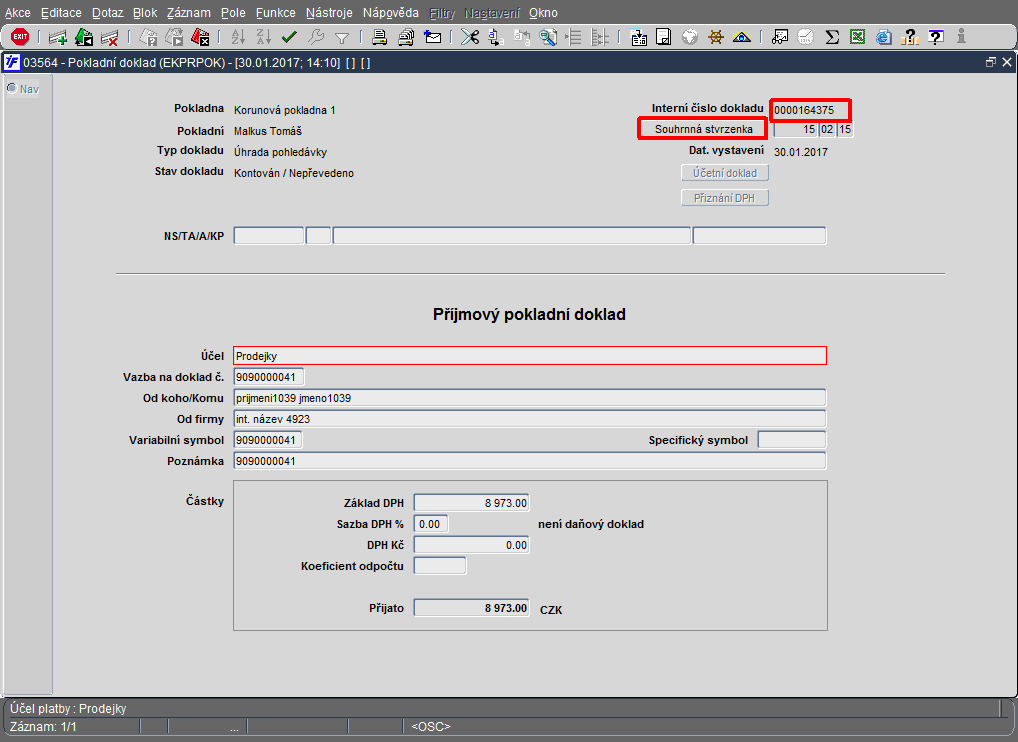Viewport: 1018px width, 742px height.
Task: Click the gray globe icon
Action: [690, 38]
